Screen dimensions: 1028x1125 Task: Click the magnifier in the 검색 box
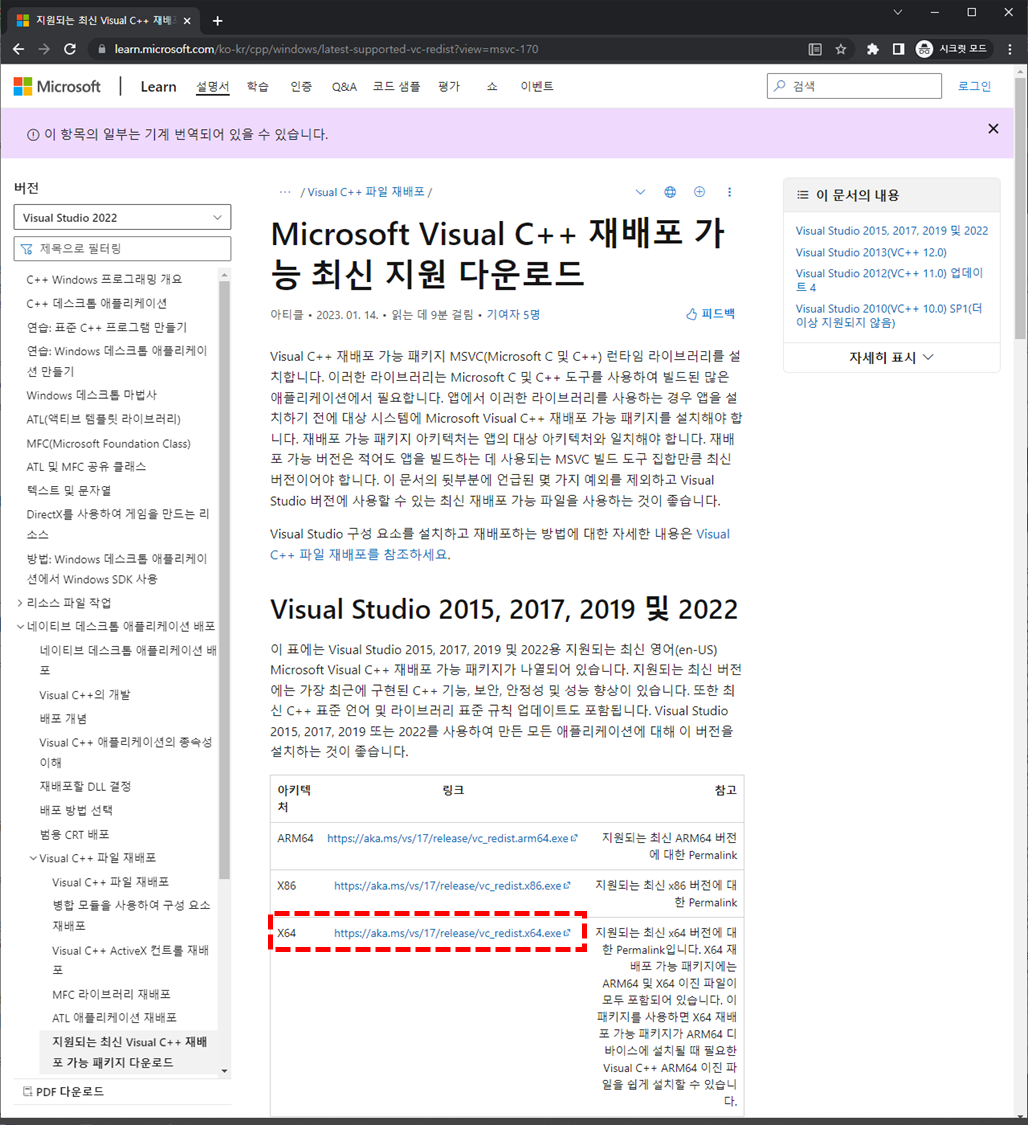(x=779, y=86)
